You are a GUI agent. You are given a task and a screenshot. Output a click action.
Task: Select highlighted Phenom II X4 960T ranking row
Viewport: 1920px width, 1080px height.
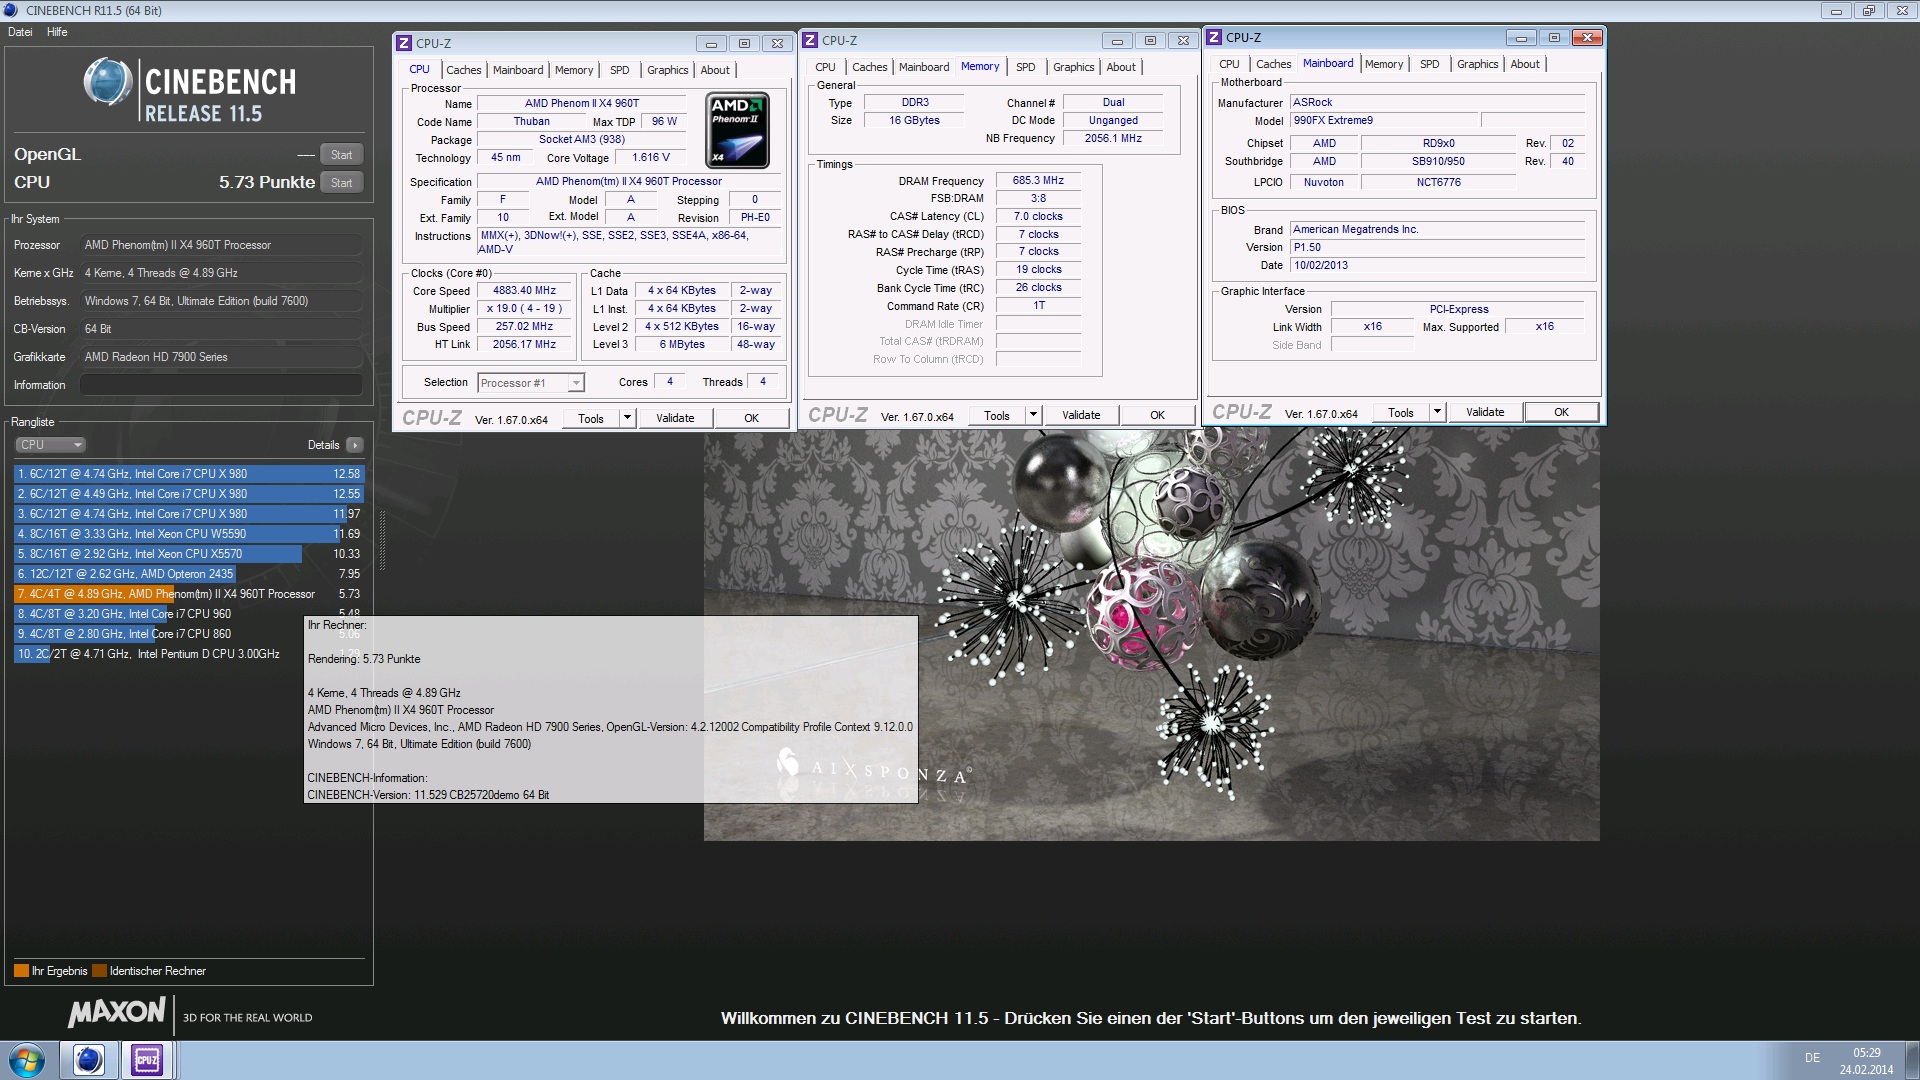189,594
